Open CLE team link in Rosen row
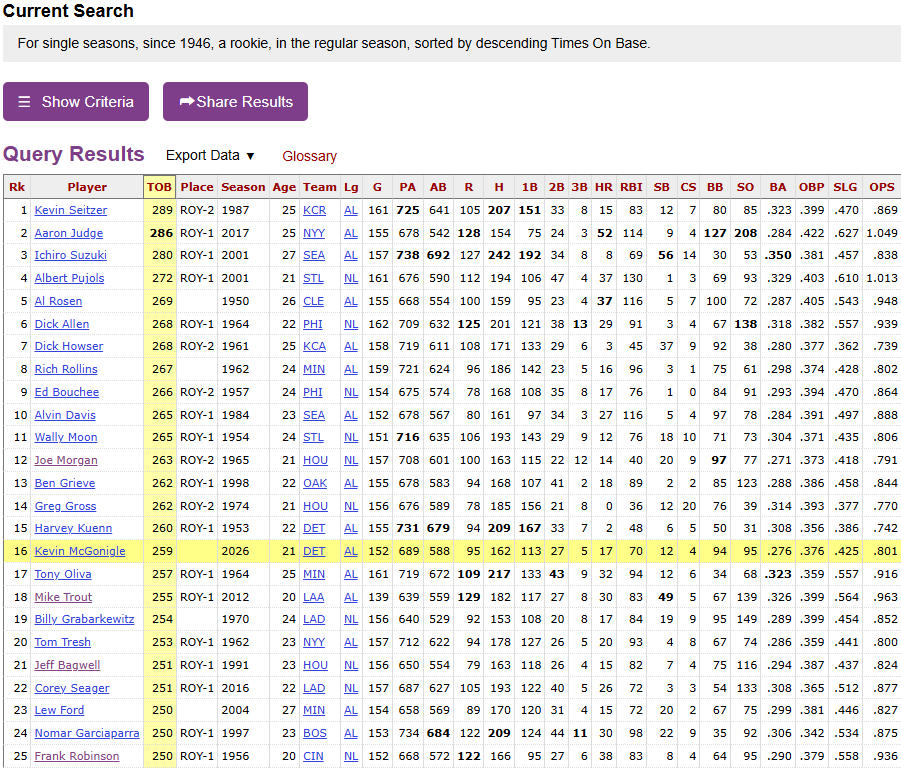Viewport: 901px width, 768px height. click(x=313, y=301)
